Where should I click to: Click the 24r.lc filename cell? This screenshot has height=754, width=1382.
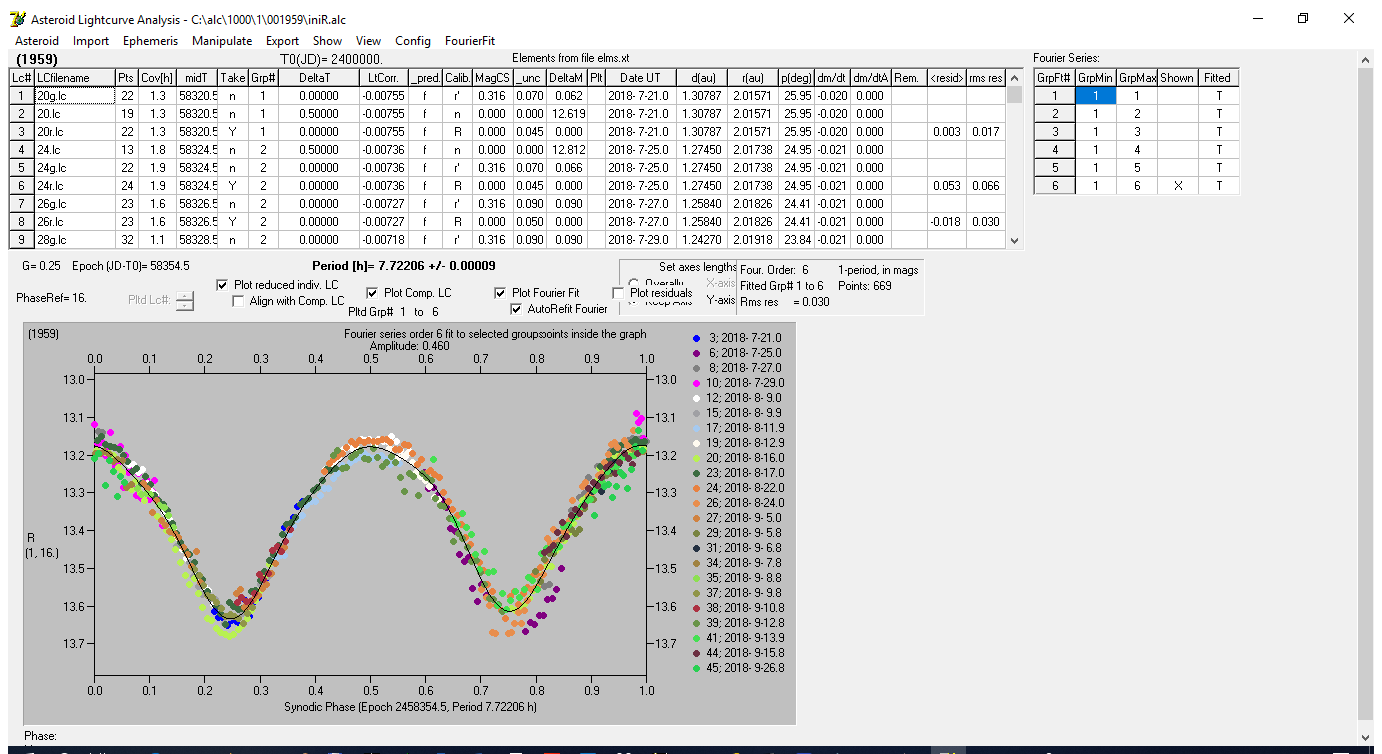pyautogui.click(x=74, y=186)
